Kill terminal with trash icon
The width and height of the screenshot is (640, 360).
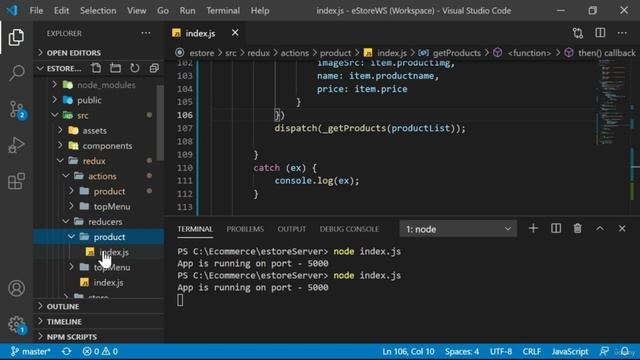point(578,229)
